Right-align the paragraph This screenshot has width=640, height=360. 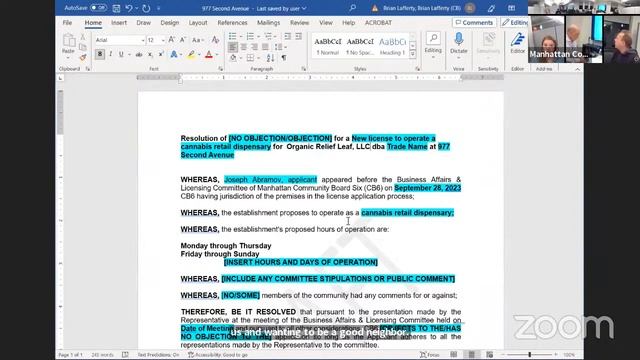click(x=254, y=47)
